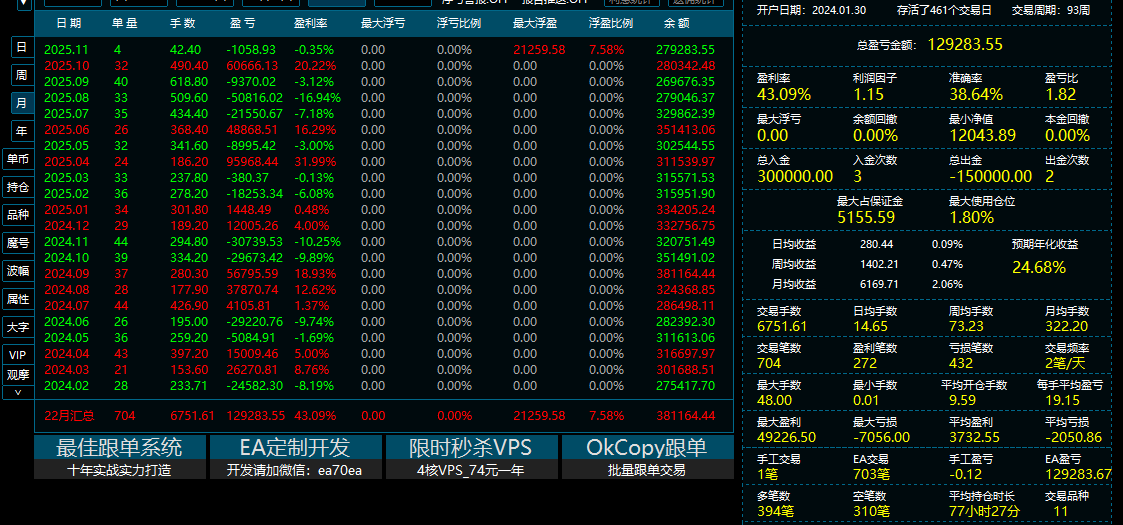This screenshot has height=525, width=1123.
Task: Sort by the 浮亏比例 column header
Action: [458, 23]
